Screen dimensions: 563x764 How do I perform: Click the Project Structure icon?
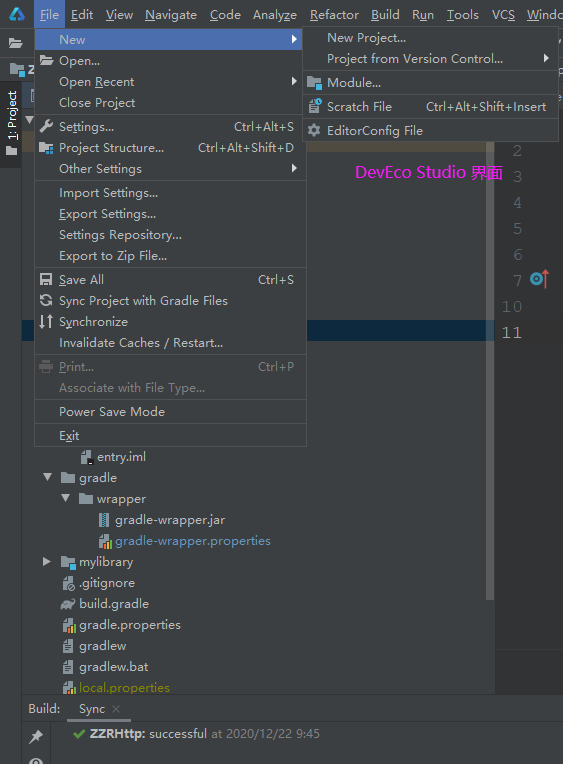(x=46, y=148)
